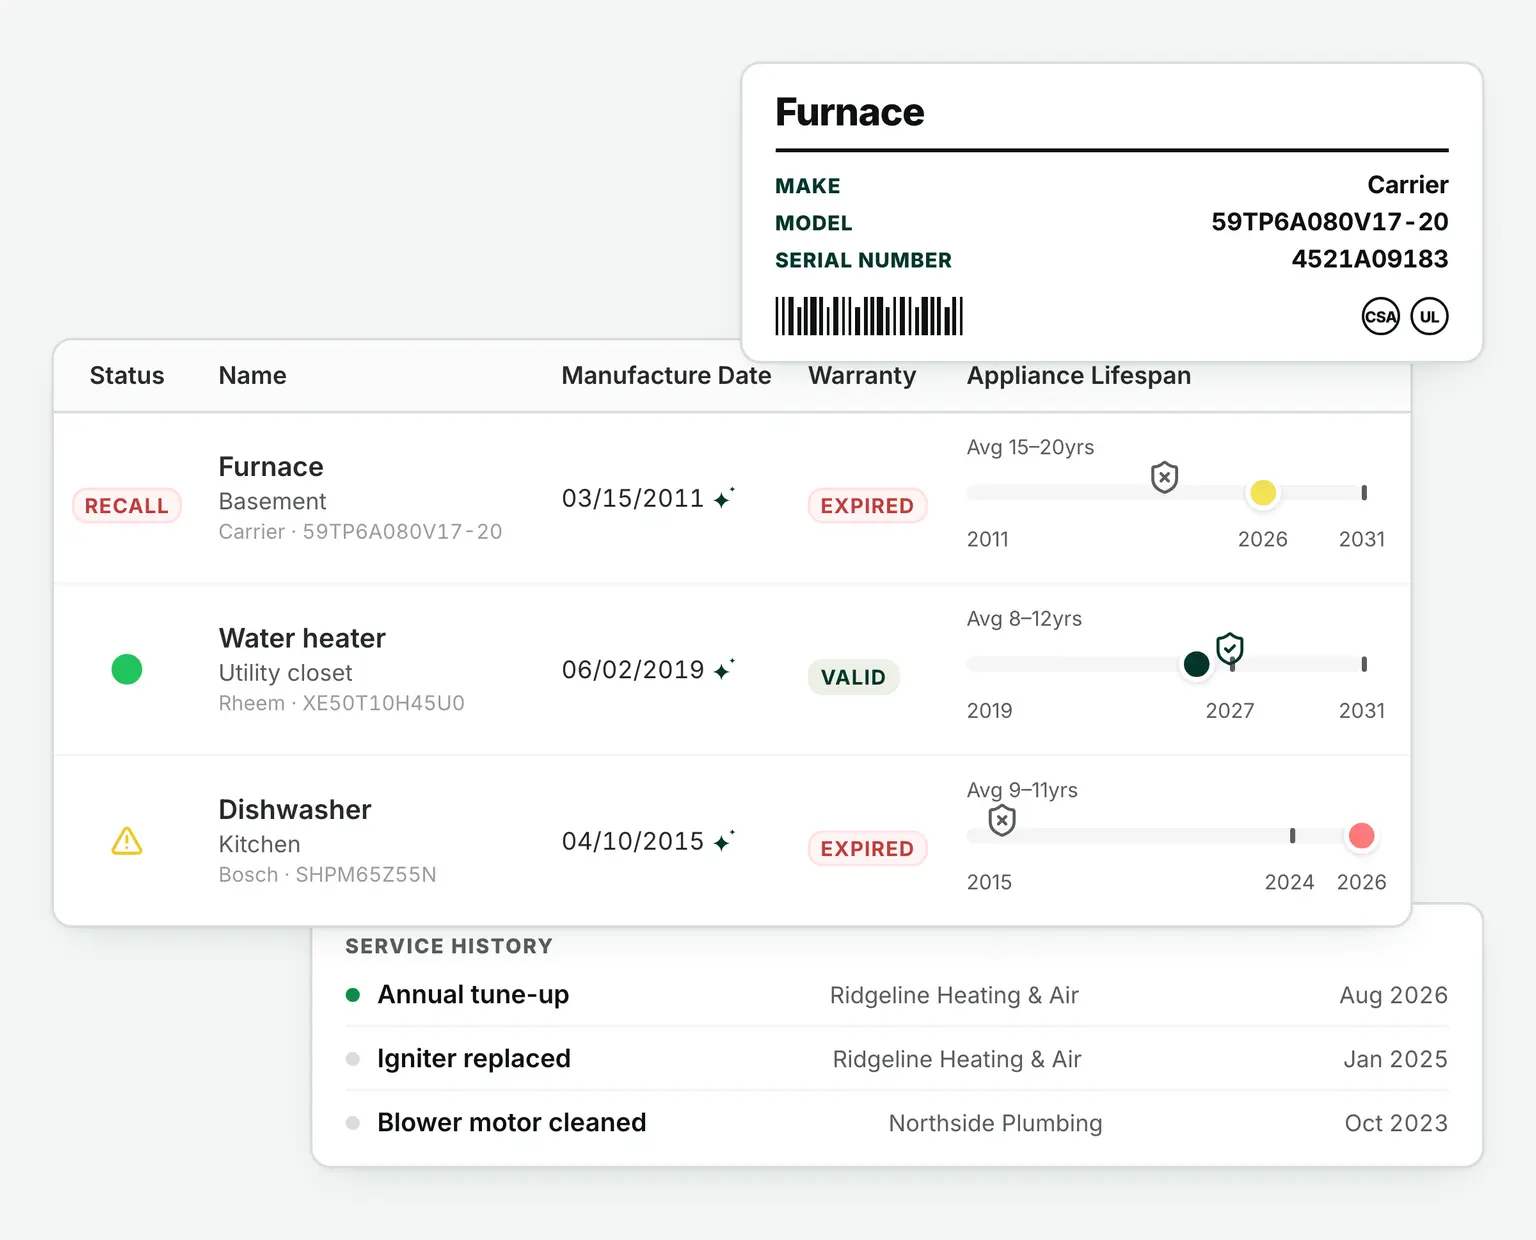
Task: Click the CSA certification icon
Action: pyautogui.click(x=1381, y=317)
